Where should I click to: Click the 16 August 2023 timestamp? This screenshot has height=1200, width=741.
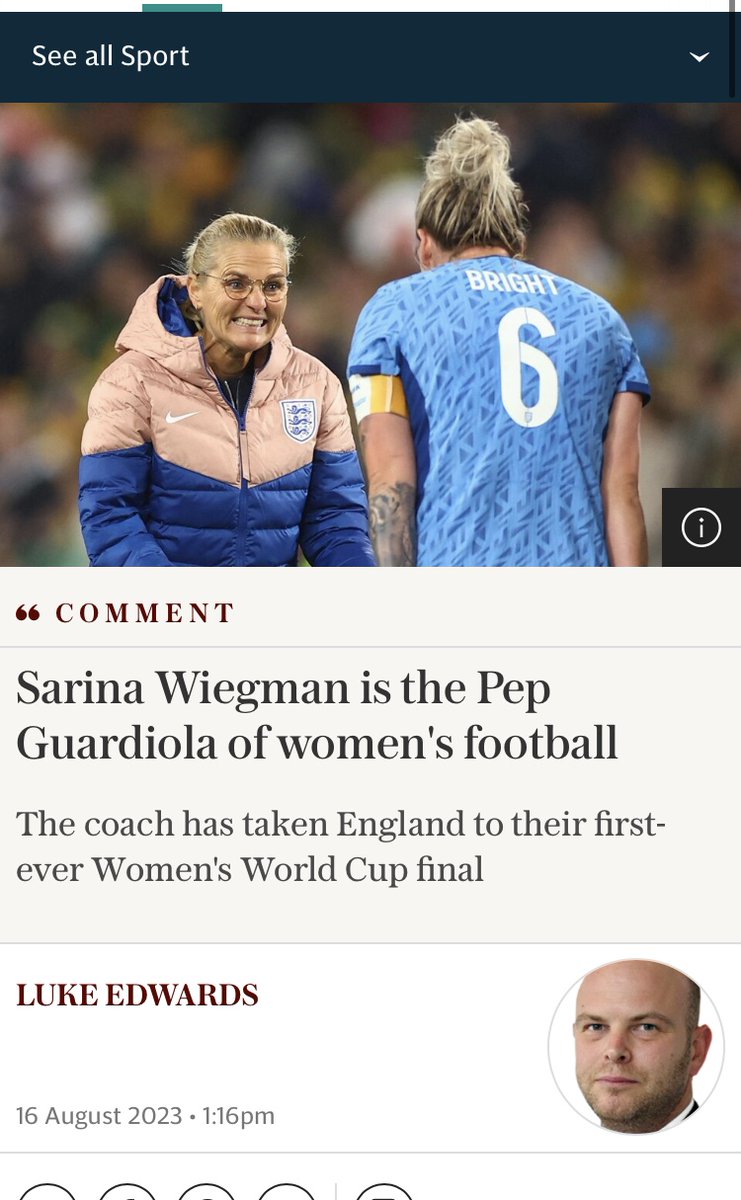pyautogui.click(x=145, y=1115)
